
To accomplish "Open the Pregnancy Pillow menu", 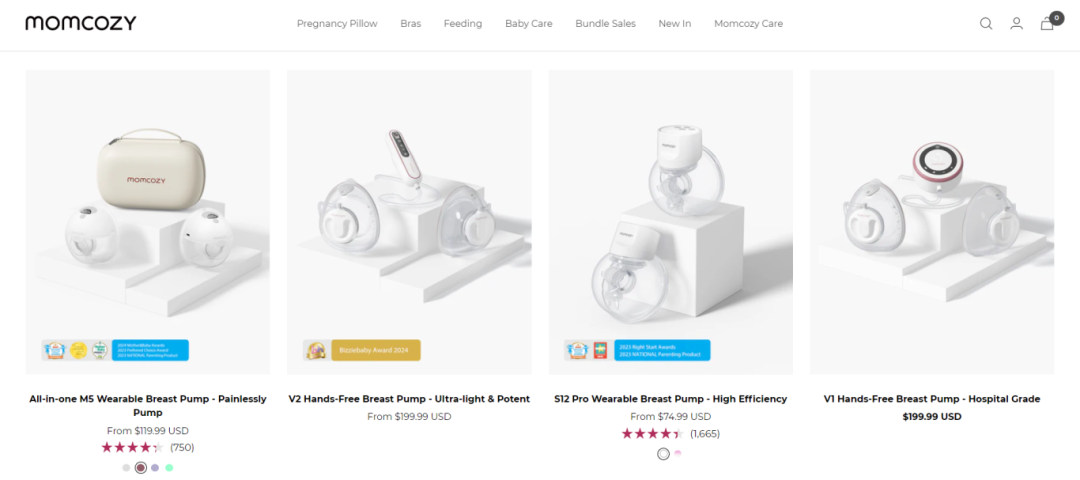I will coord(337,24).
